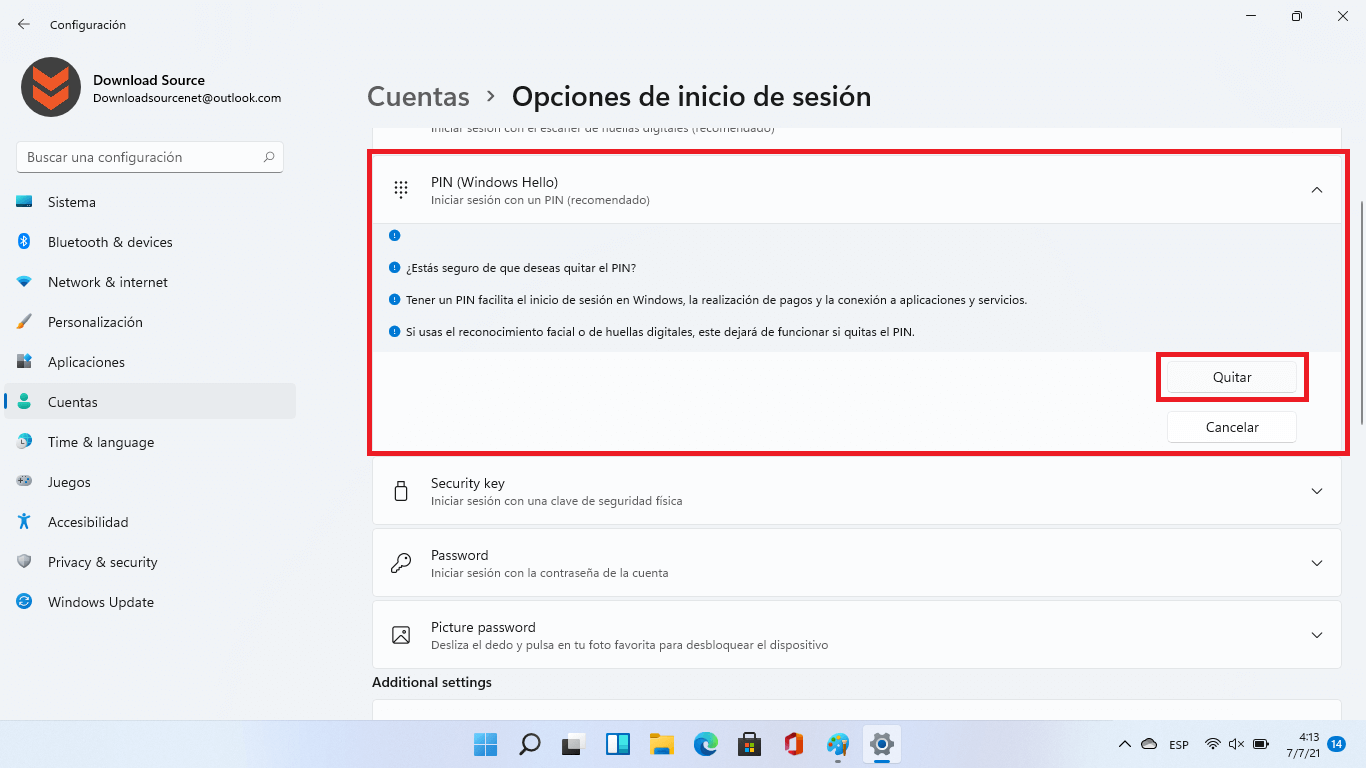Open File Explorer from the taskbar
The height and width of the screenshot is (768, 1366).
(661, 744)
